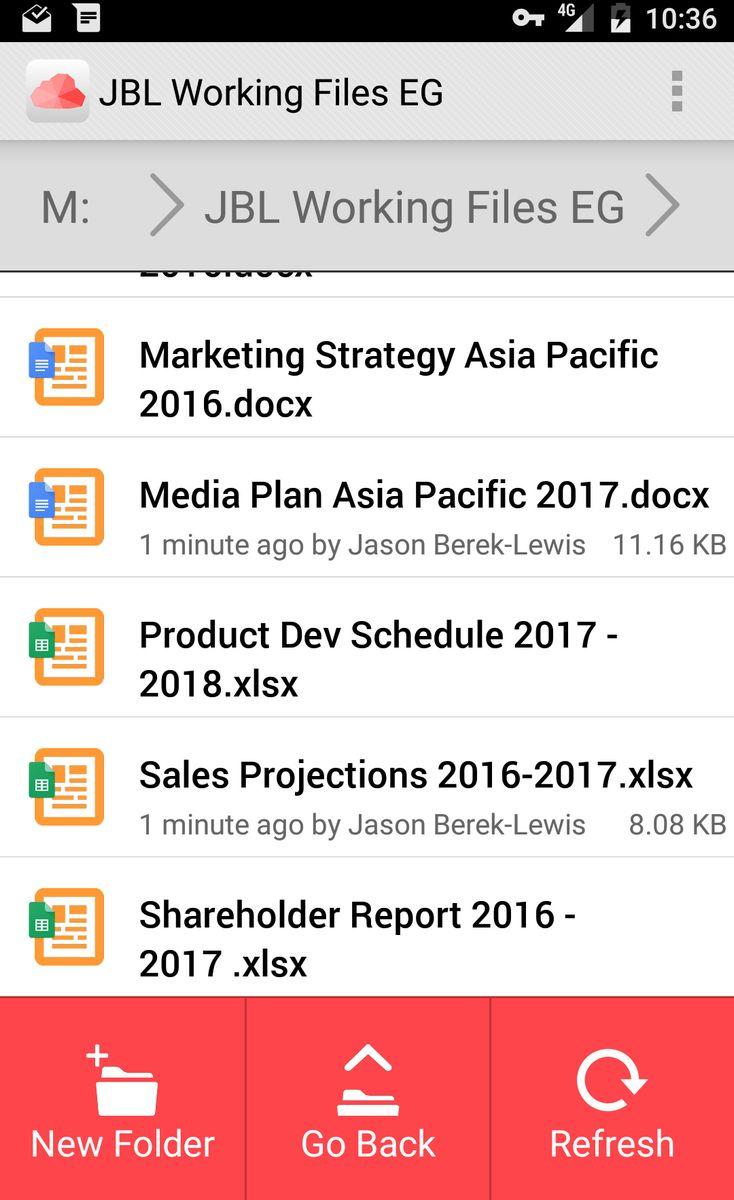Viewport: 734px width, 1200px height.
Task: Click the Product Dev Schedule spreadsheet icon
Action: coord(66,647)
